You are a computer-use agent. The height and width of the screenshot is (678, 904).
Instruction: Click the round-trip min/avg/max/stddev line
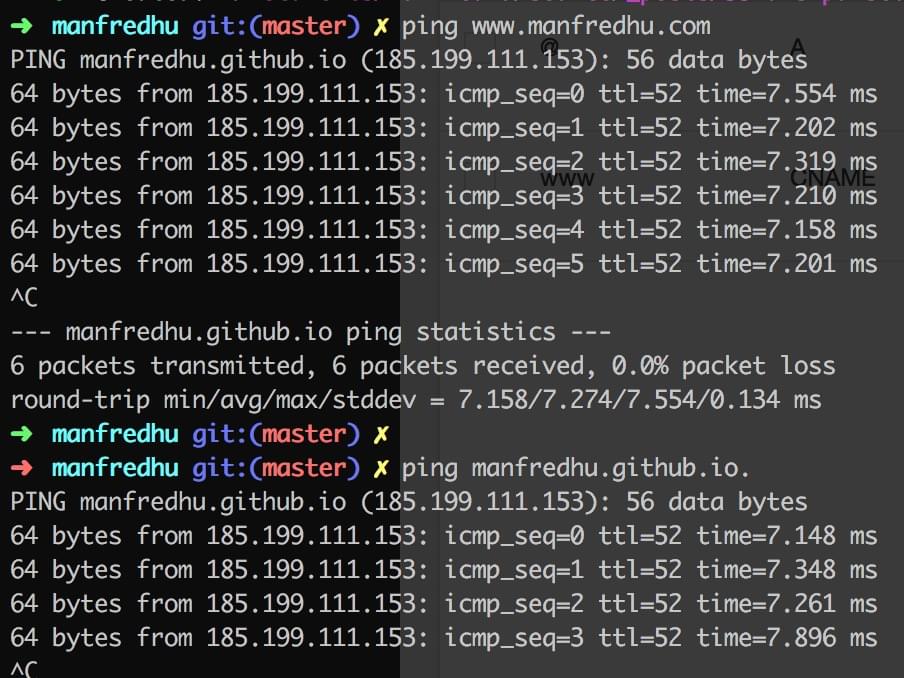[416, 400]
